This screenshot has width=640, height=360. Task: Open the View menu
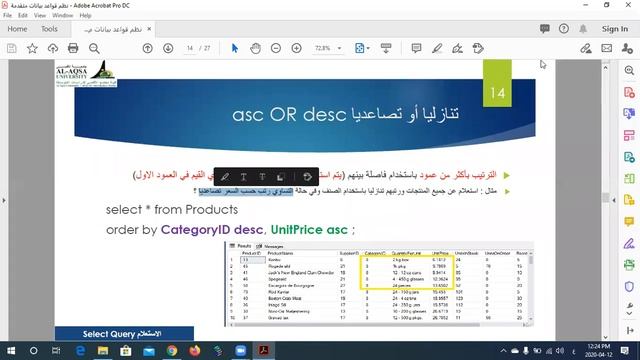[40, 16]
